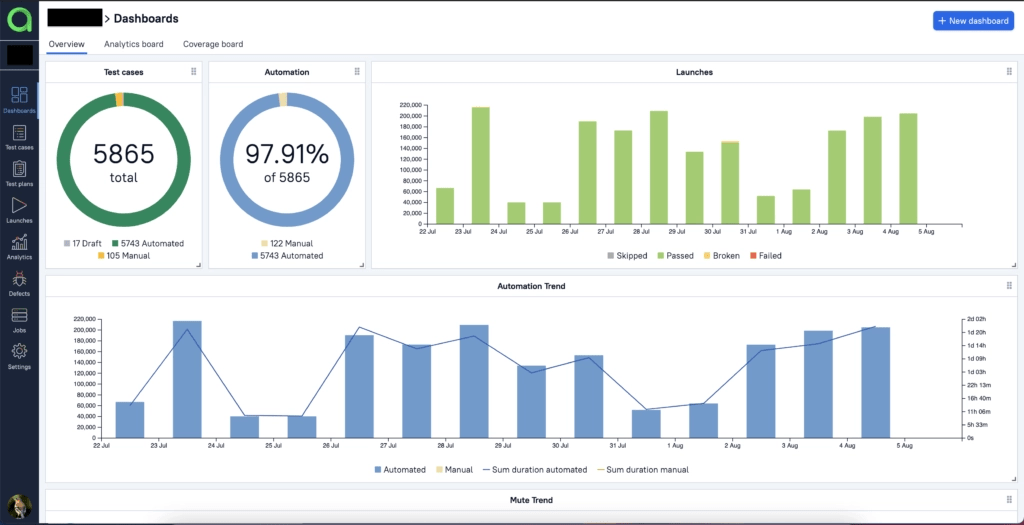This screenshot has width=1024, height=525.
Task: Open Launches from the sidebar
Action: (19, 210)
